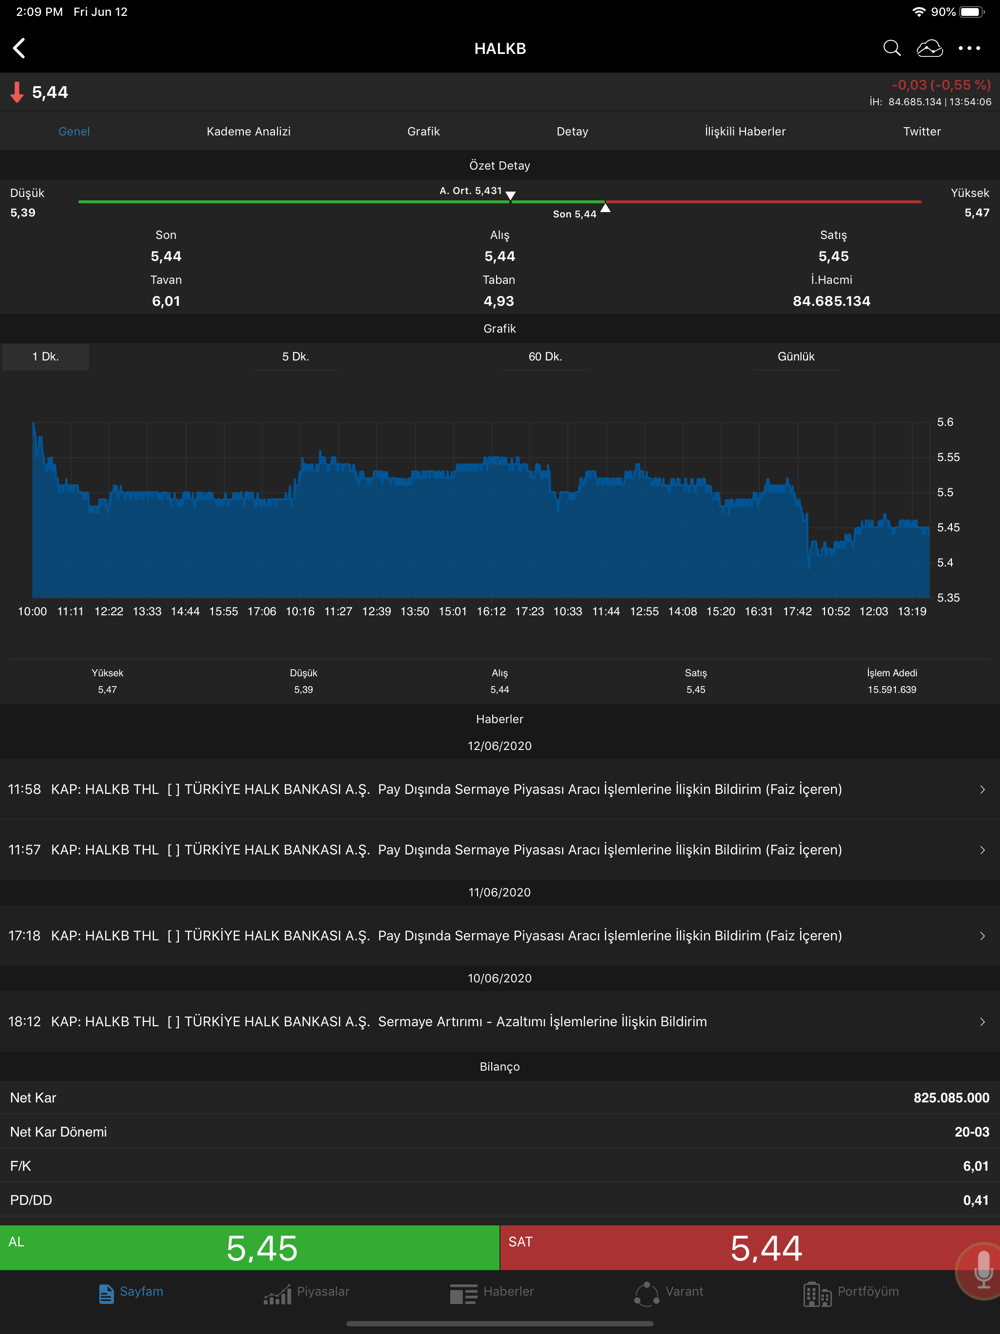
Task: Tap the PD/DD 0,41 row
Action: [500, 1200]
